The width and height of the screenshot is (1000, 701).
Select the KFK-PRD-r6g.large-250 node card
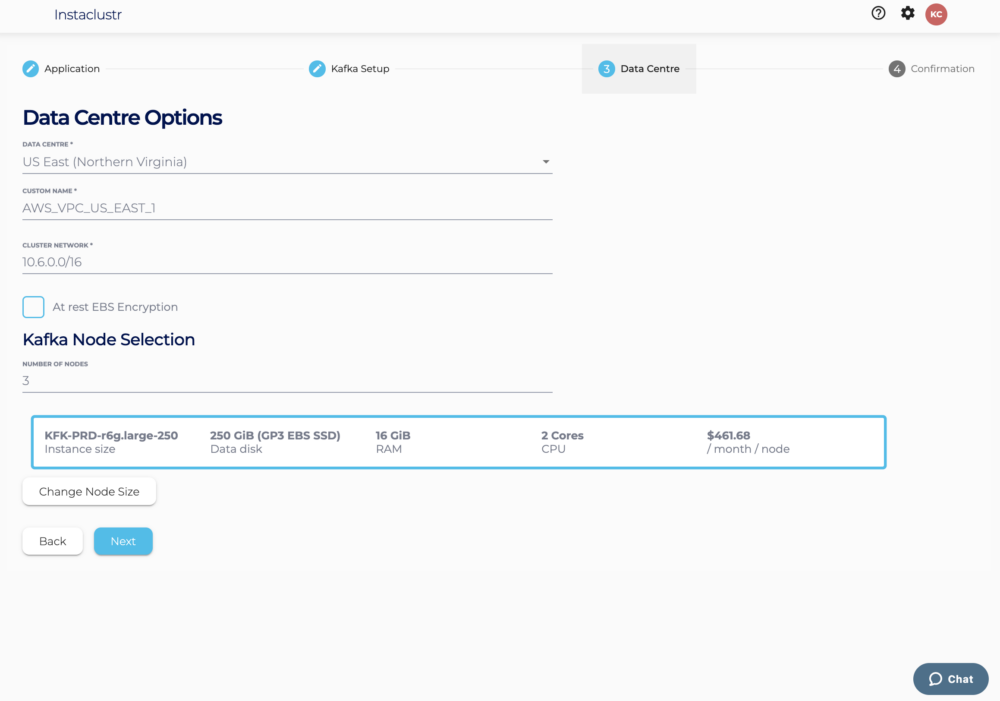[x=459, y=441]
